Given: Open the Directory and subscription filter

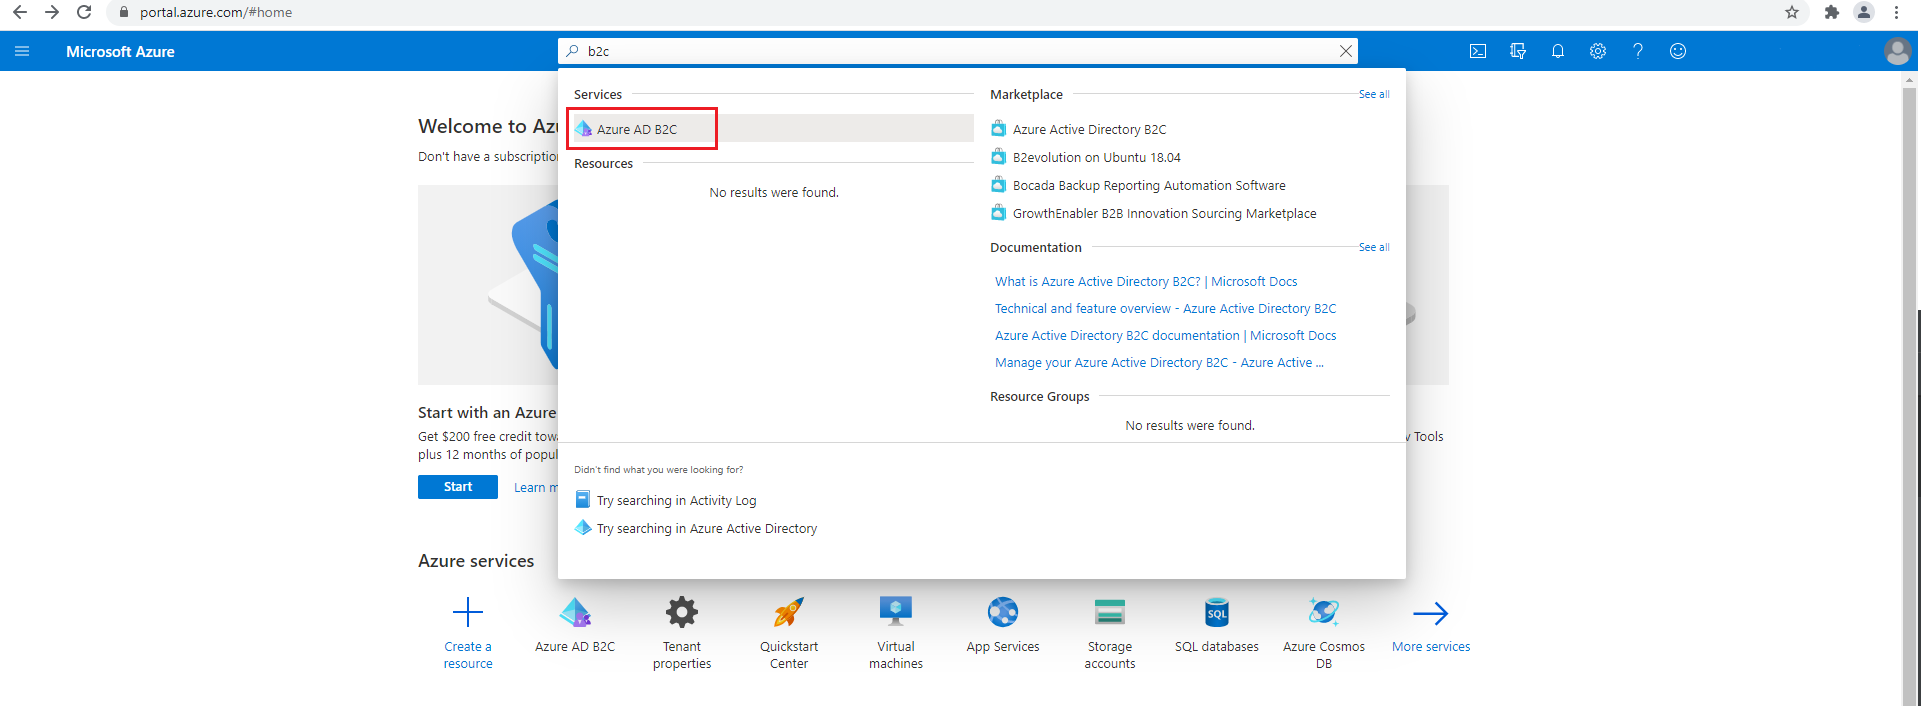Looking at the screenshot, I should coord(1517,51).
